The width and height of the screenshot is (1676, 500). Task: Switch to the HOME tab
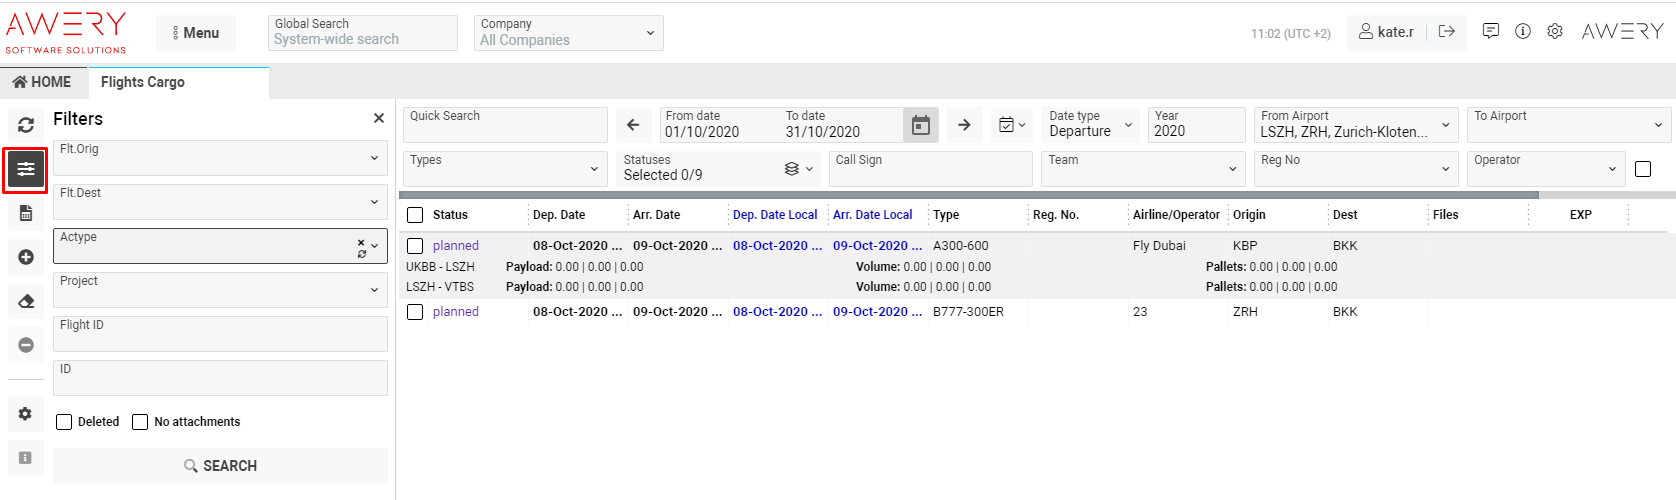(43, 82)
